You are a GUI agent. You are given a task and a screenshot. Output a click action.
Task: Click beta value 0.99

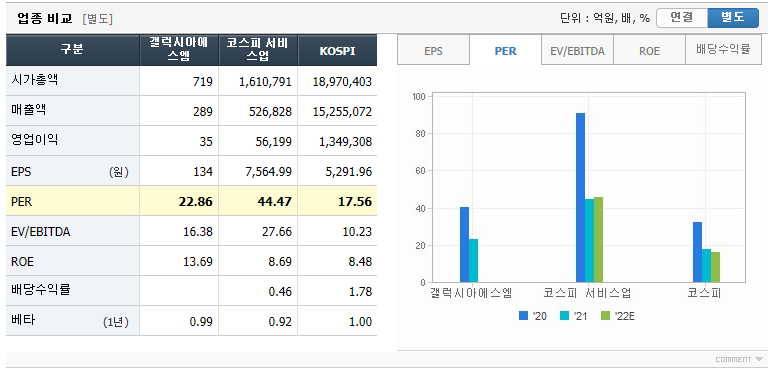[x=200, y=323]
